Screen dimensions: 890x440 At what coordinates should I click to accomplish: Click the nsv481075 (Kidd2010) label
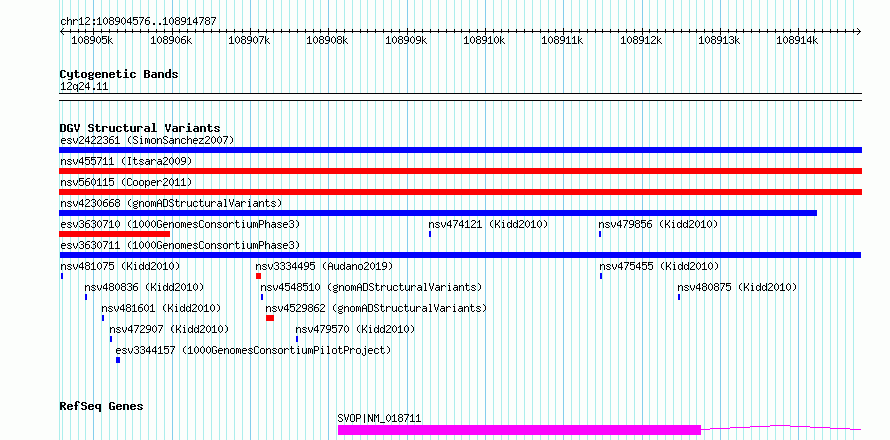pyautogui.click(x=120, y=266)
